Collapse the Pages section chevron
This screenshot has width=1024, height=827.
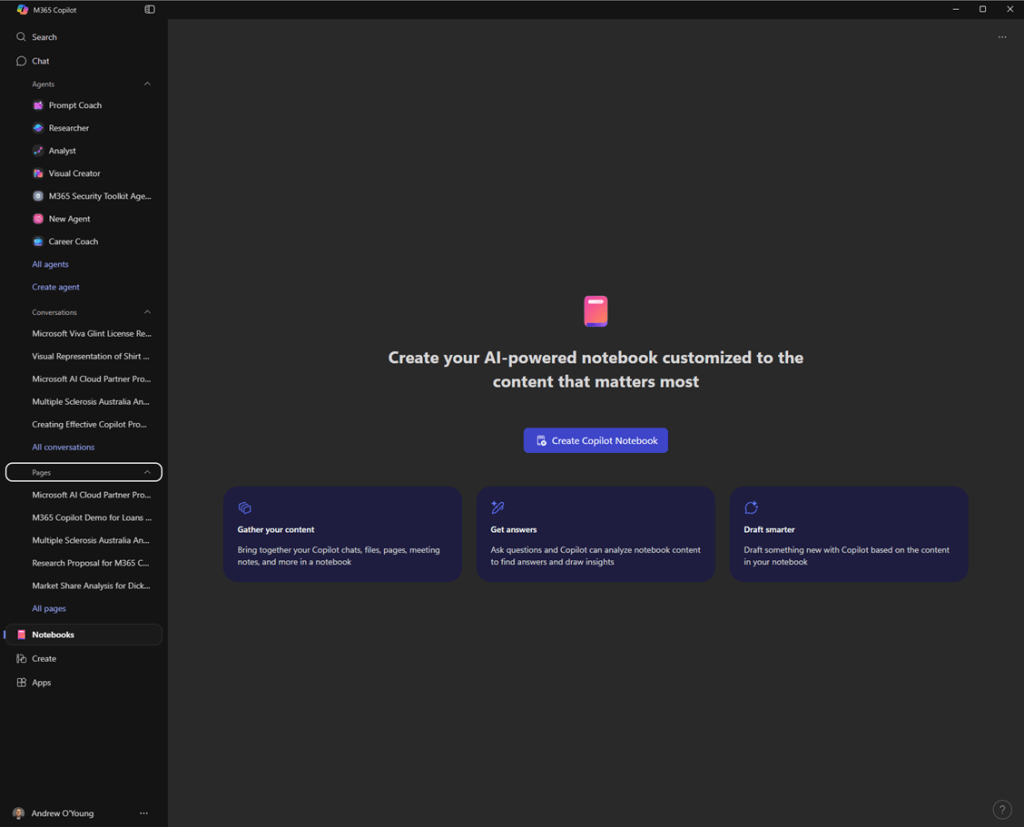point(148,472)
